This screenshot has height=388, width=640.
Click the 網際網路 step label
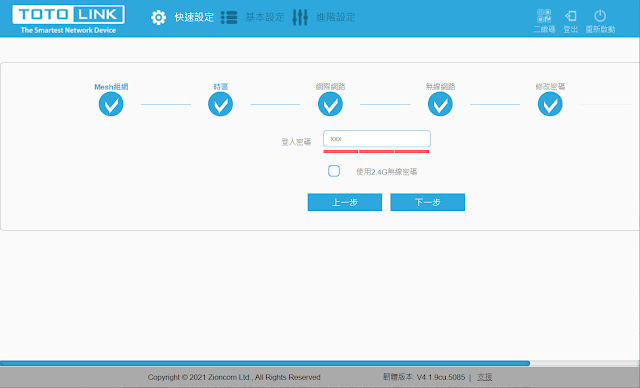pyautogui.click(x=331, y=86)
